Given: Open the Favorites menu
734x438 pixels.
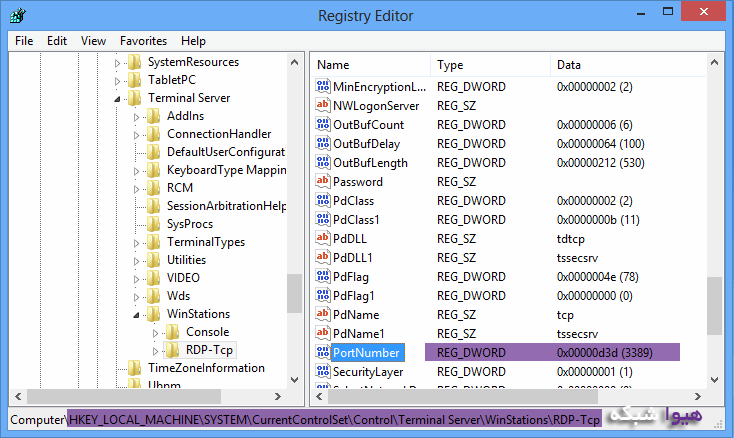Looking at the screenshot, I should (x=143, y=41).
